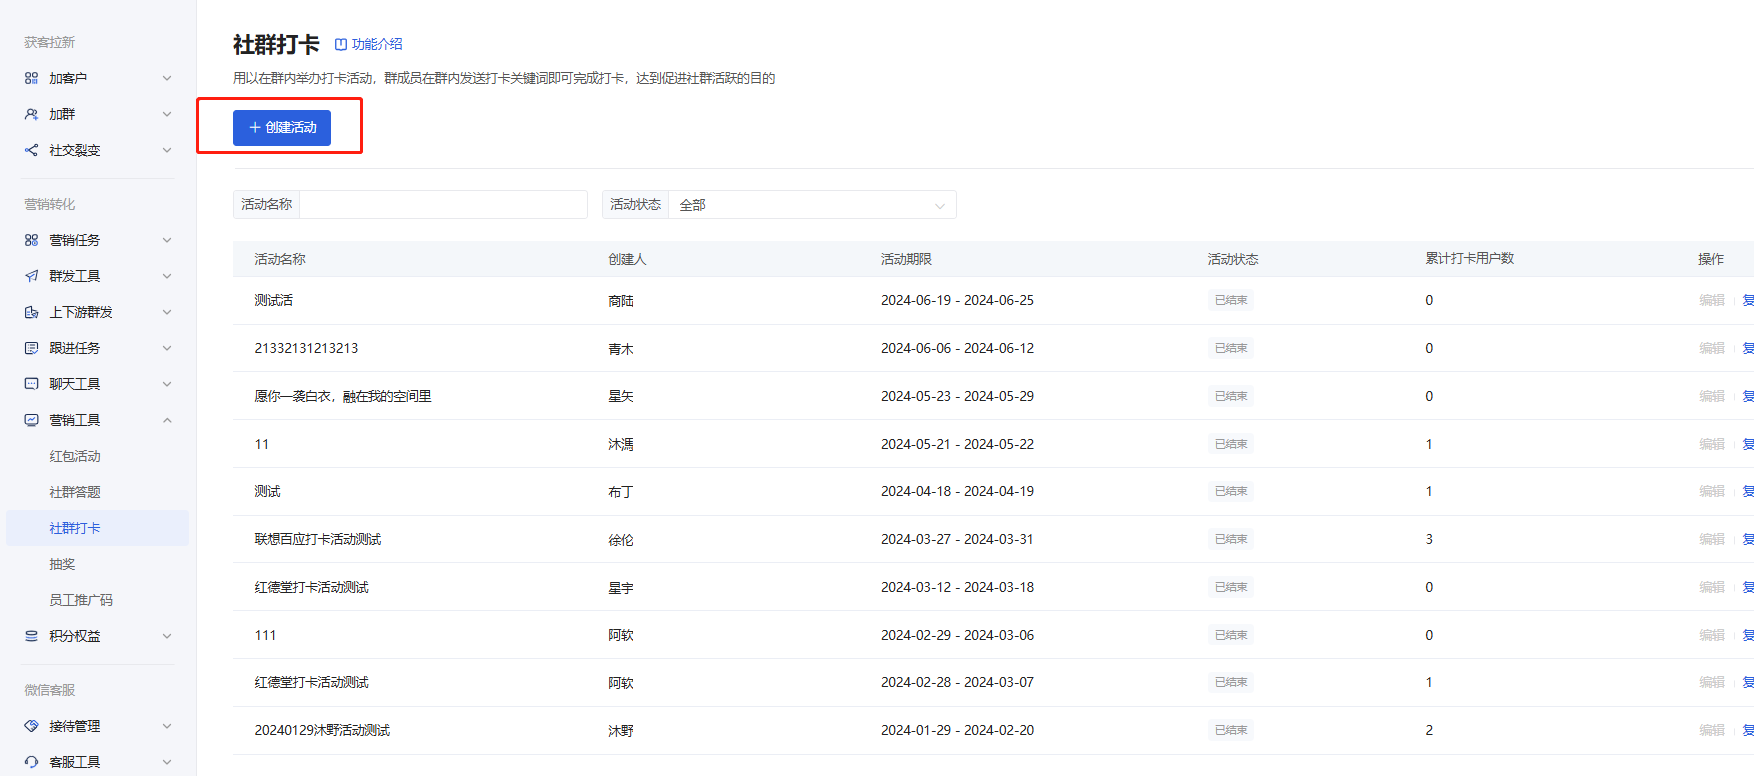Image resolution: width=1754 pixels, height=776 pixels.
Task: Click the 创建人 column header
Action: pos(627,259)
